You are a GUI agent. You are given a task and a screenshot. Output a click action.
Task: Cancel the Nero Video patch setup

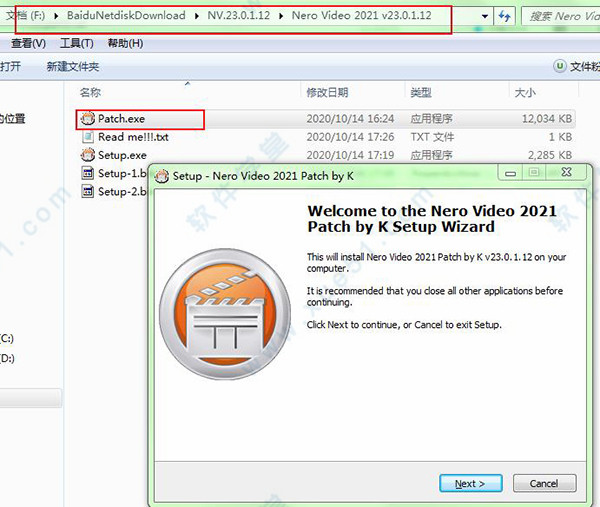coord(544,483)
